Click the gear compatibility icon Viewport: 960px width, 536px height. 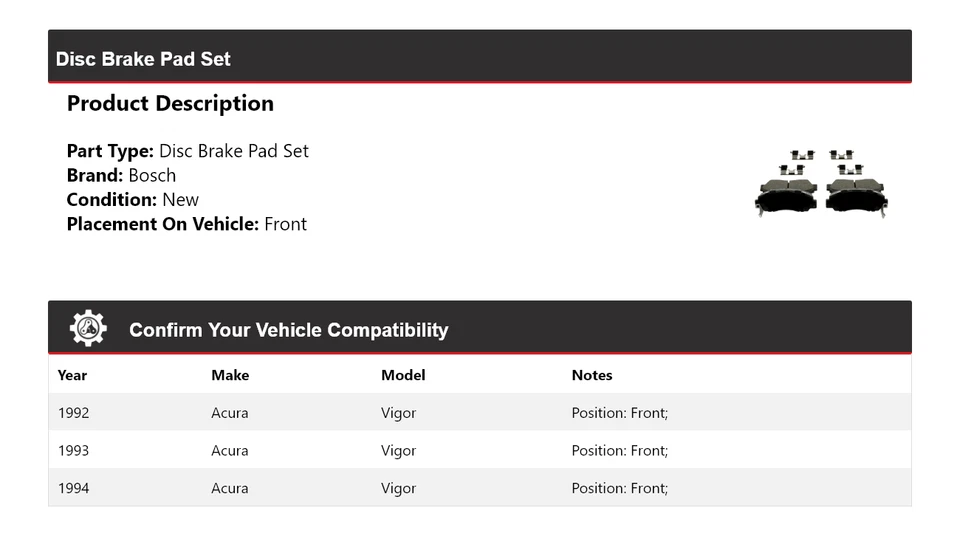tap(88, 329)
